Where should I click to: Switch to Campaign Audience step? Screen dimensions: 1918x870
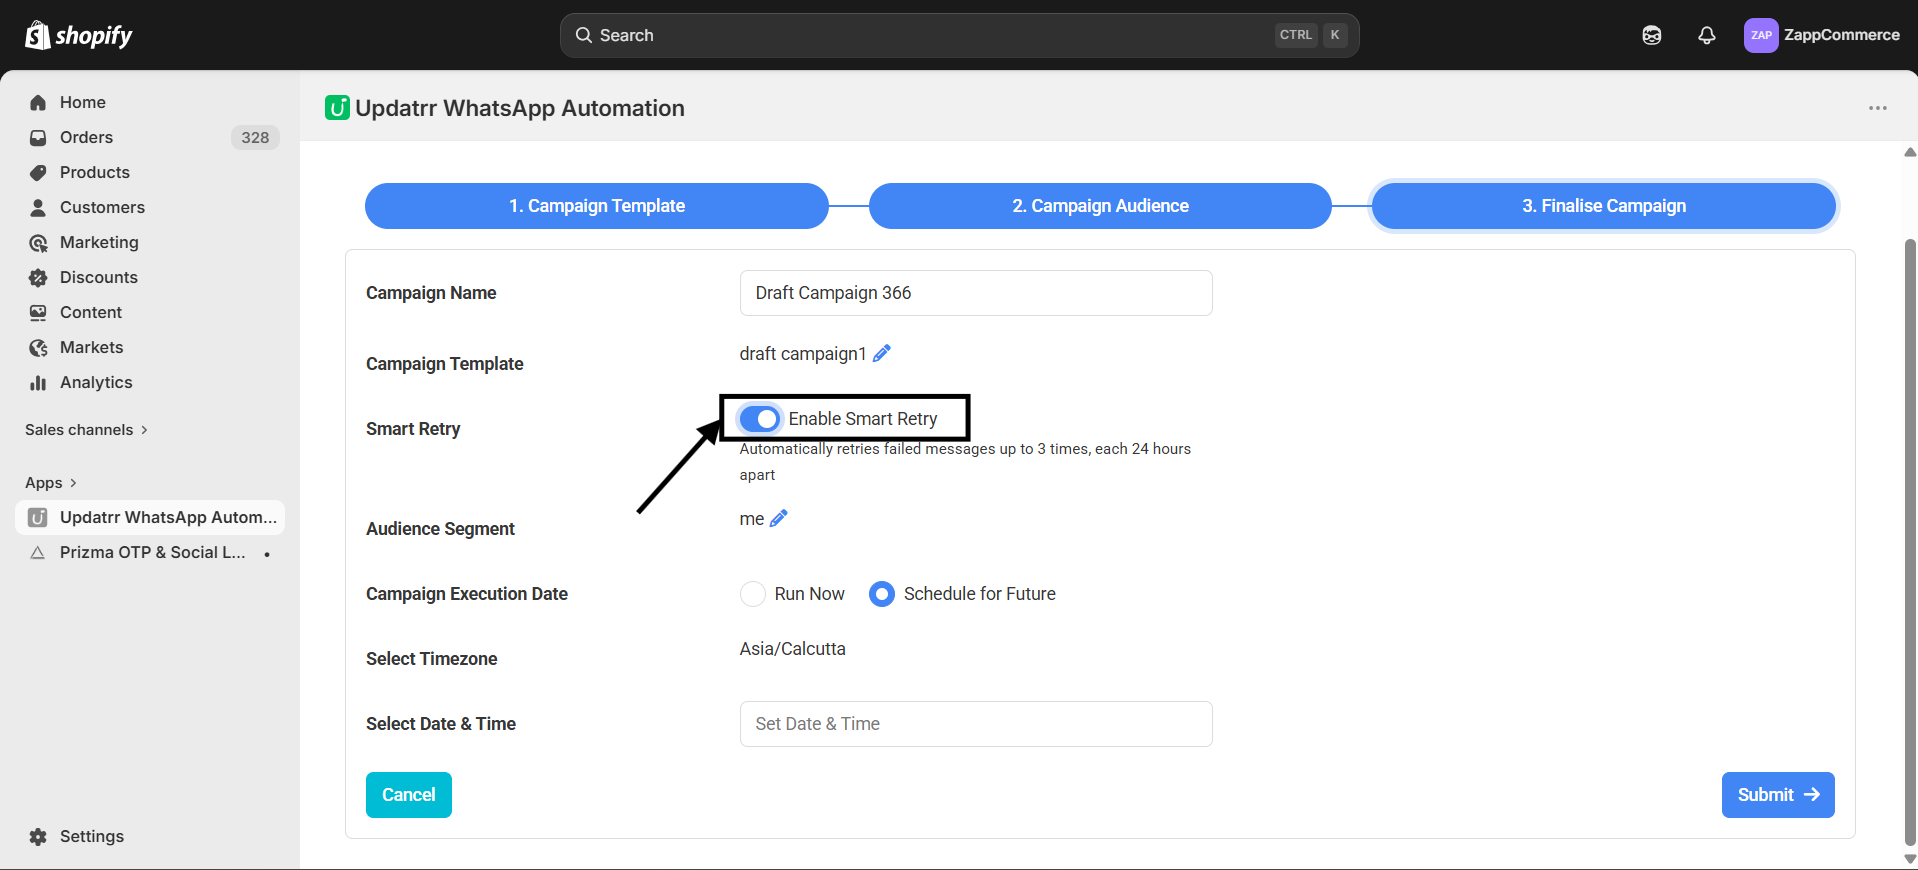pos(1099,206)
